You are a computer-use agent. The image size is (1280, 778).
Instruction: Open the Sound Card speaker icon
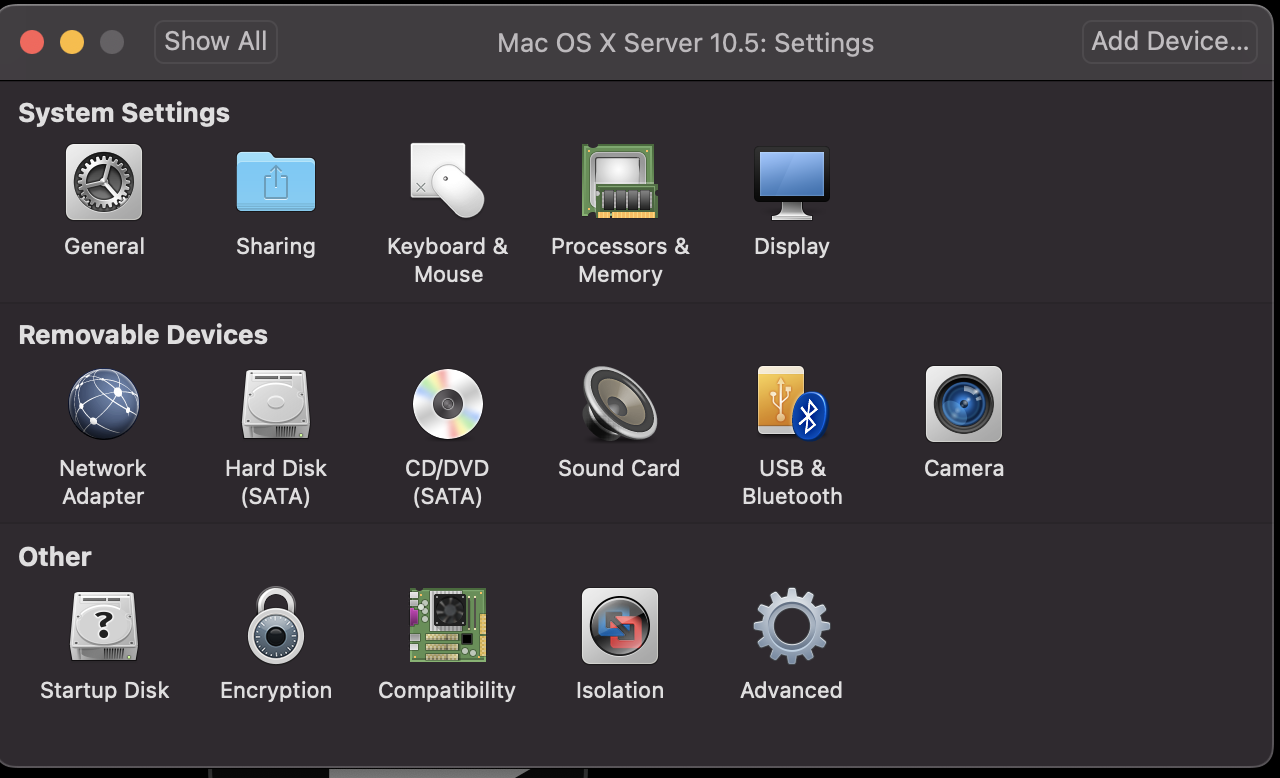tap(619, 404)
